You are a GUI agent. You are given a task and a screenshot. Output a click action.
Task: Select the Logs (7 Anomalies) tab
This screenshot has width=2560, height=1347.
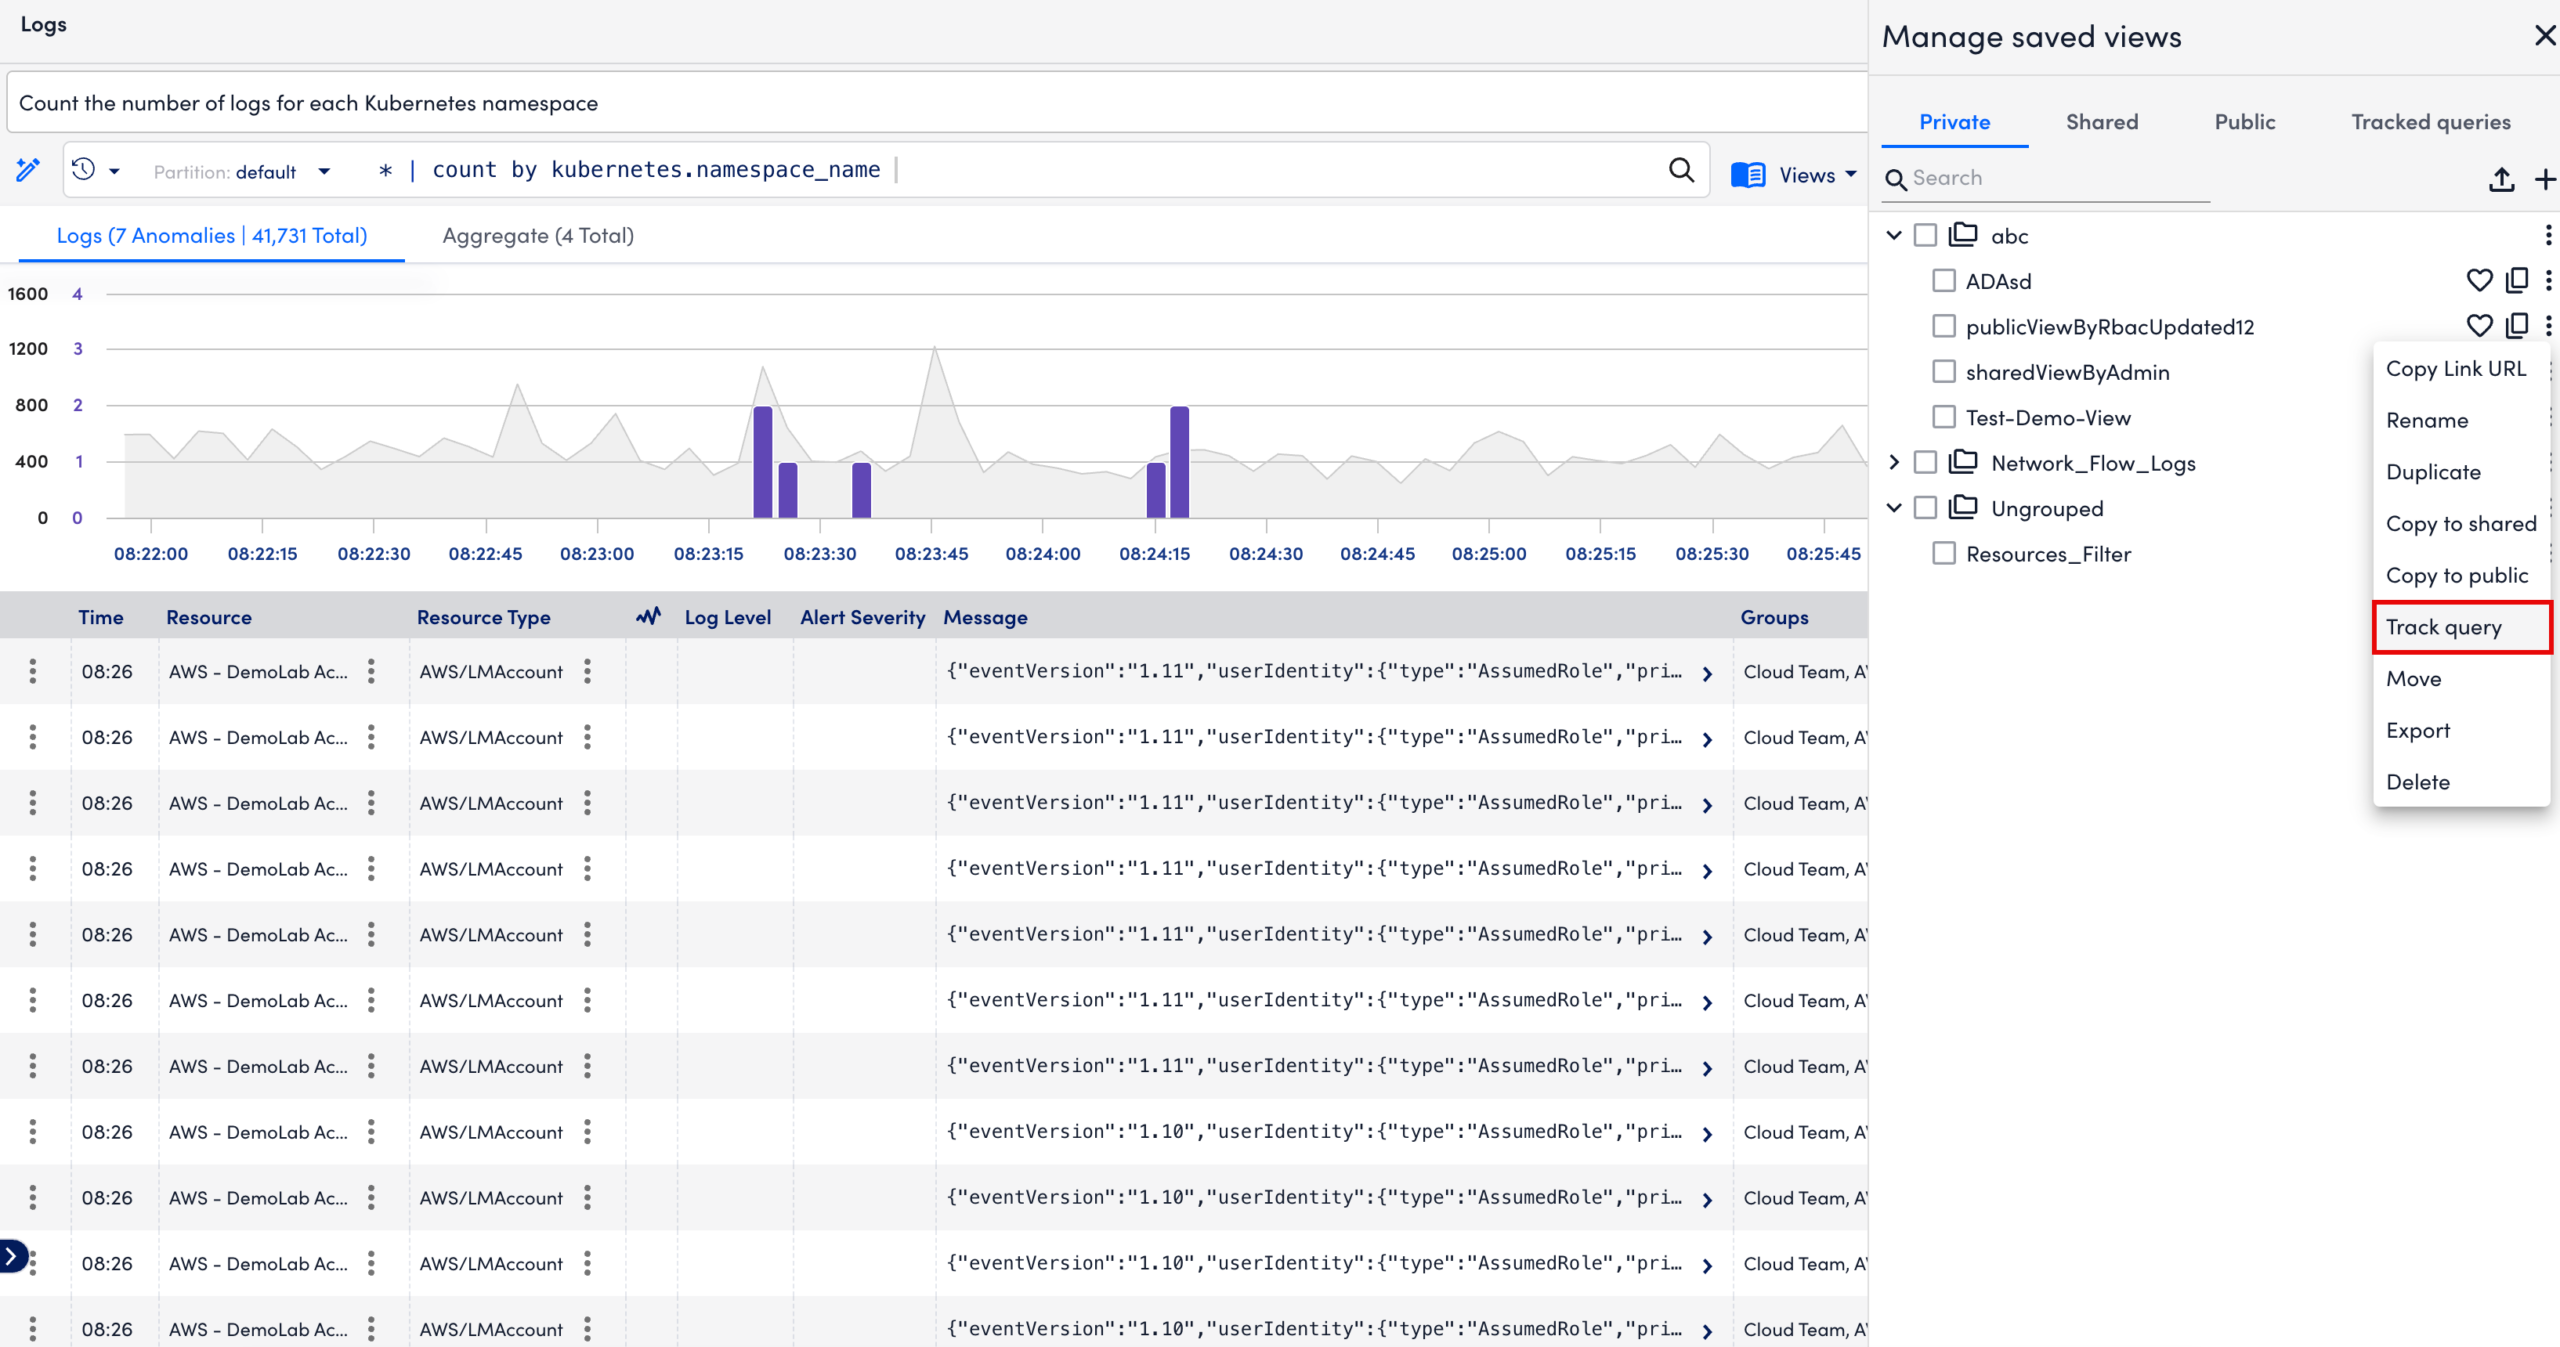pos(212,236)
